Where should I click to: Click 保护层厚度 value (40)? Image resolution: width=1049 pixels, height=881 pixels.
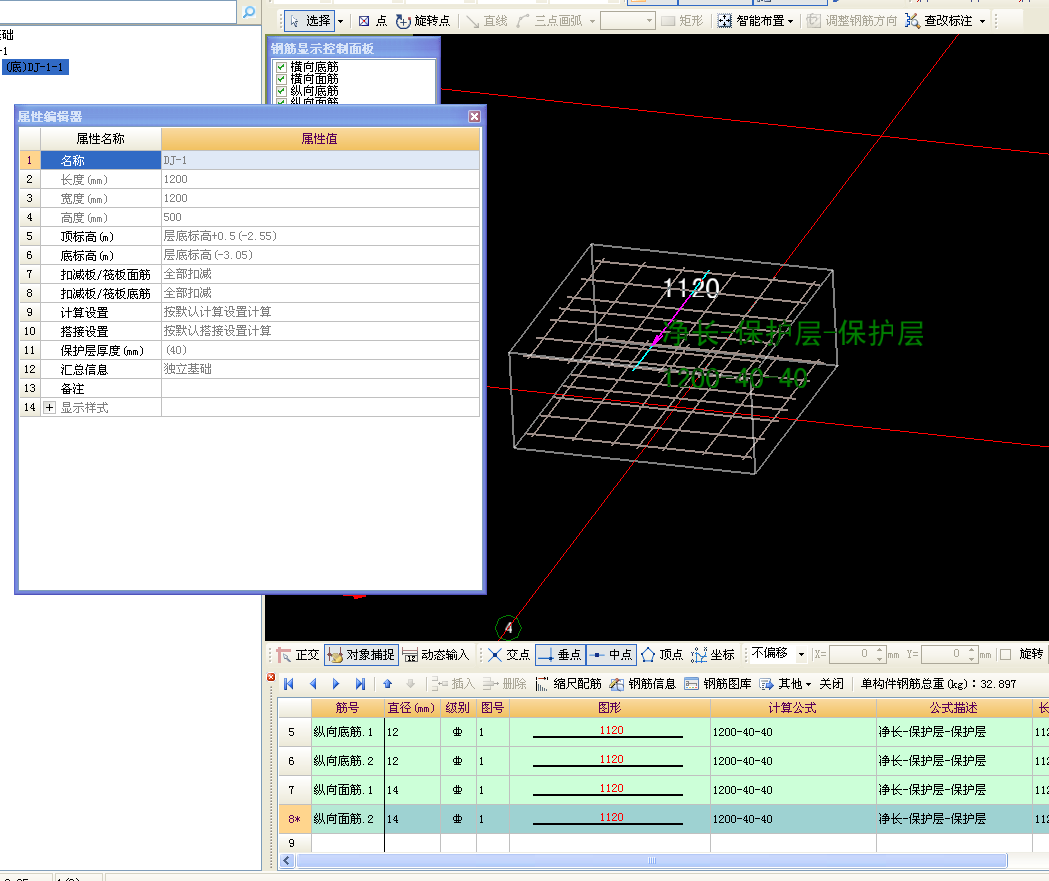(x=320, y=351)
